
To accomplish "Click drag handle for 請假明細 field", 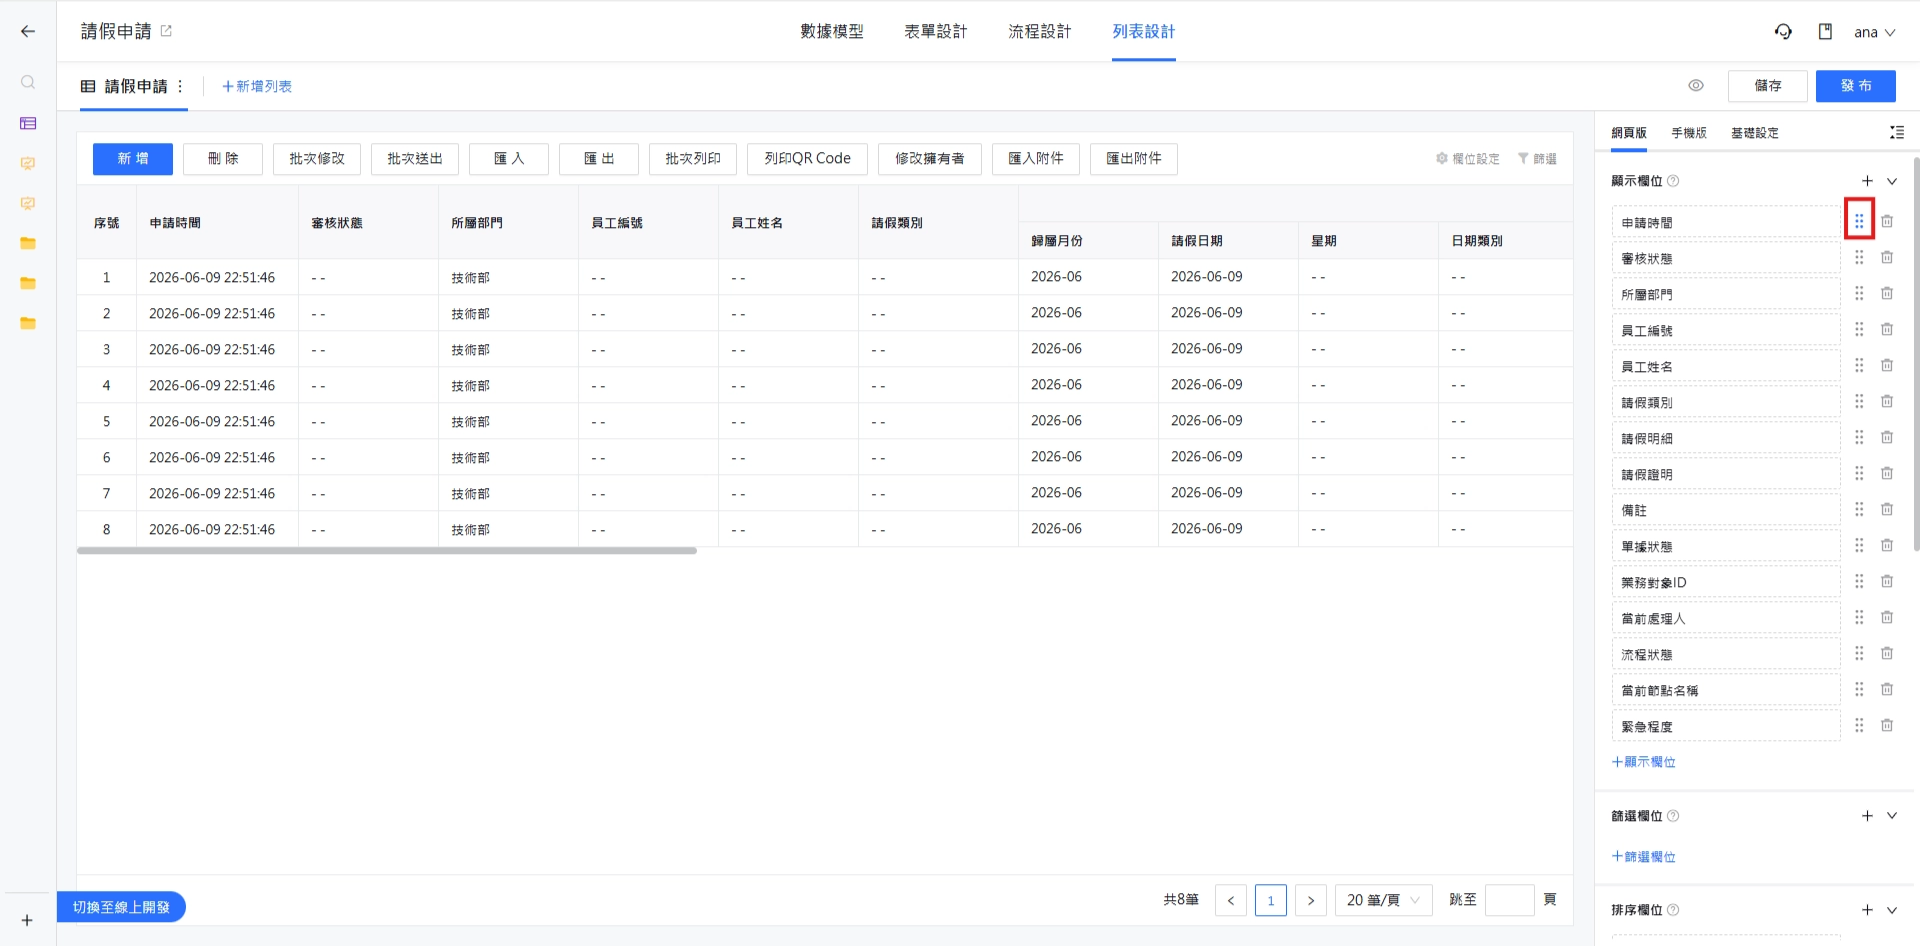I will (x=1859, y=437).
